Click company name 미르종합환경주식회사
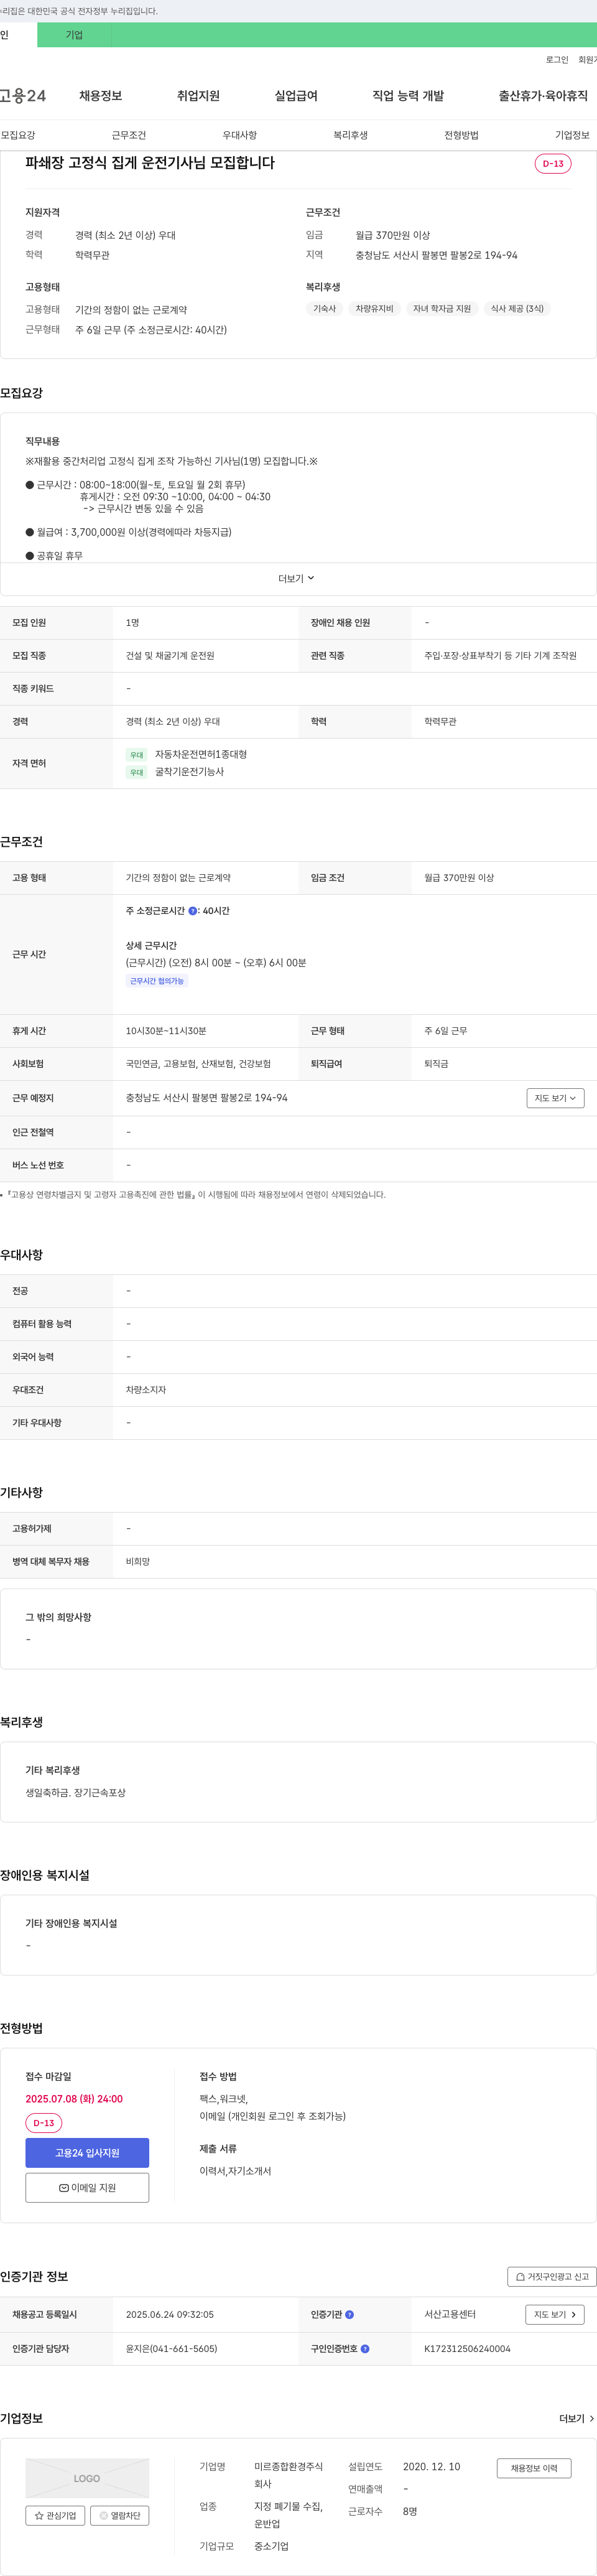This screenshot has width=597, height=2576. click(x=288, y=2475)
